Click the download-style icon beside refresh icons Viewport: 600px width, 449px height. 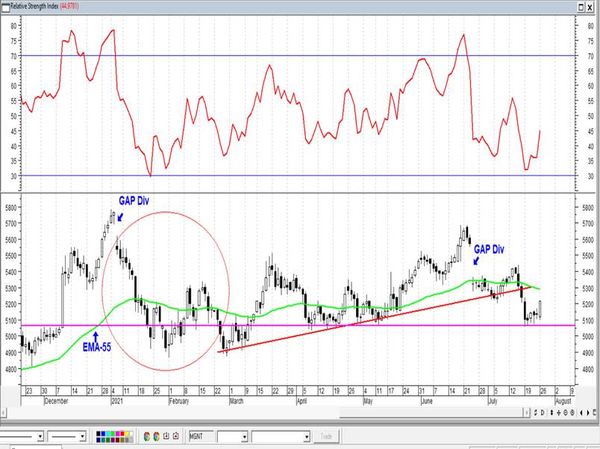pos(166,436)
